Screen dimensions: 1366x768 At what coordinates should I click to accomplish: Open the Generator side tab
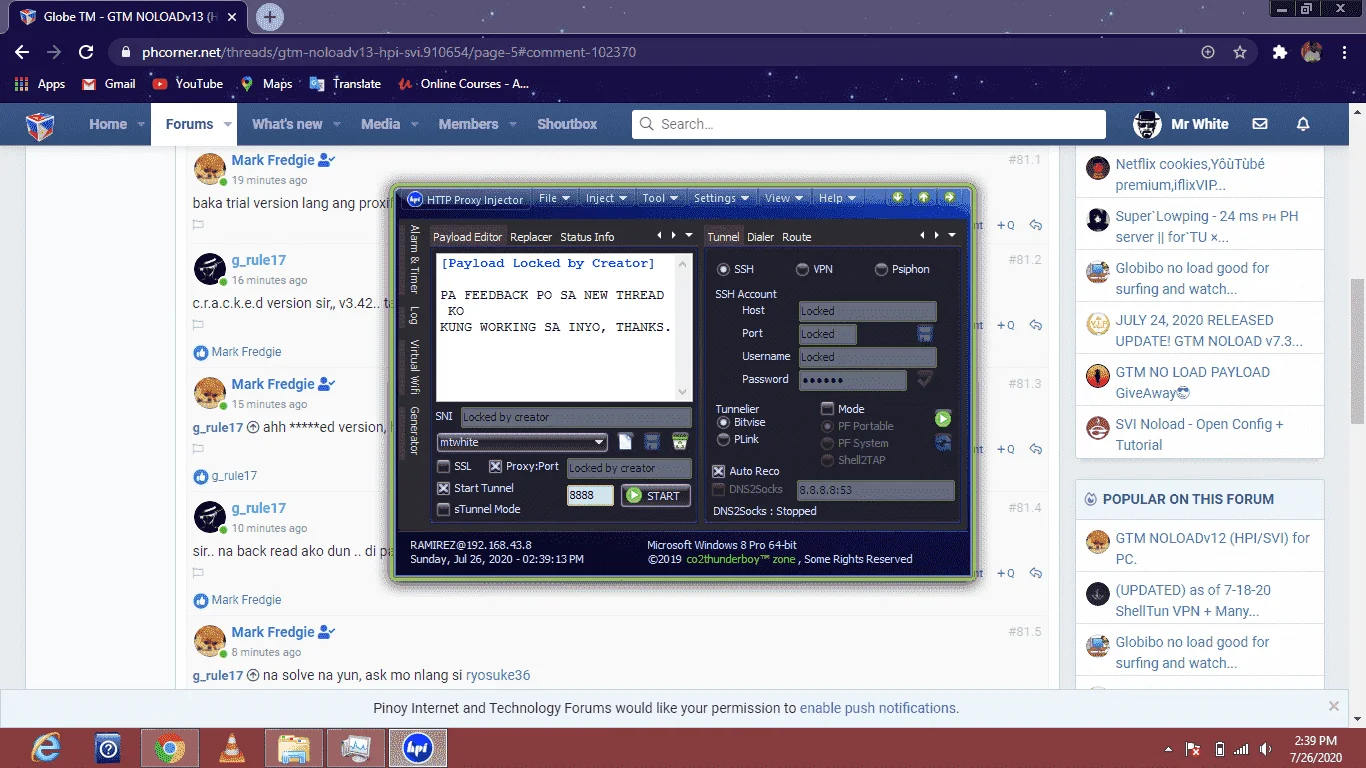(x=414, y=431)
